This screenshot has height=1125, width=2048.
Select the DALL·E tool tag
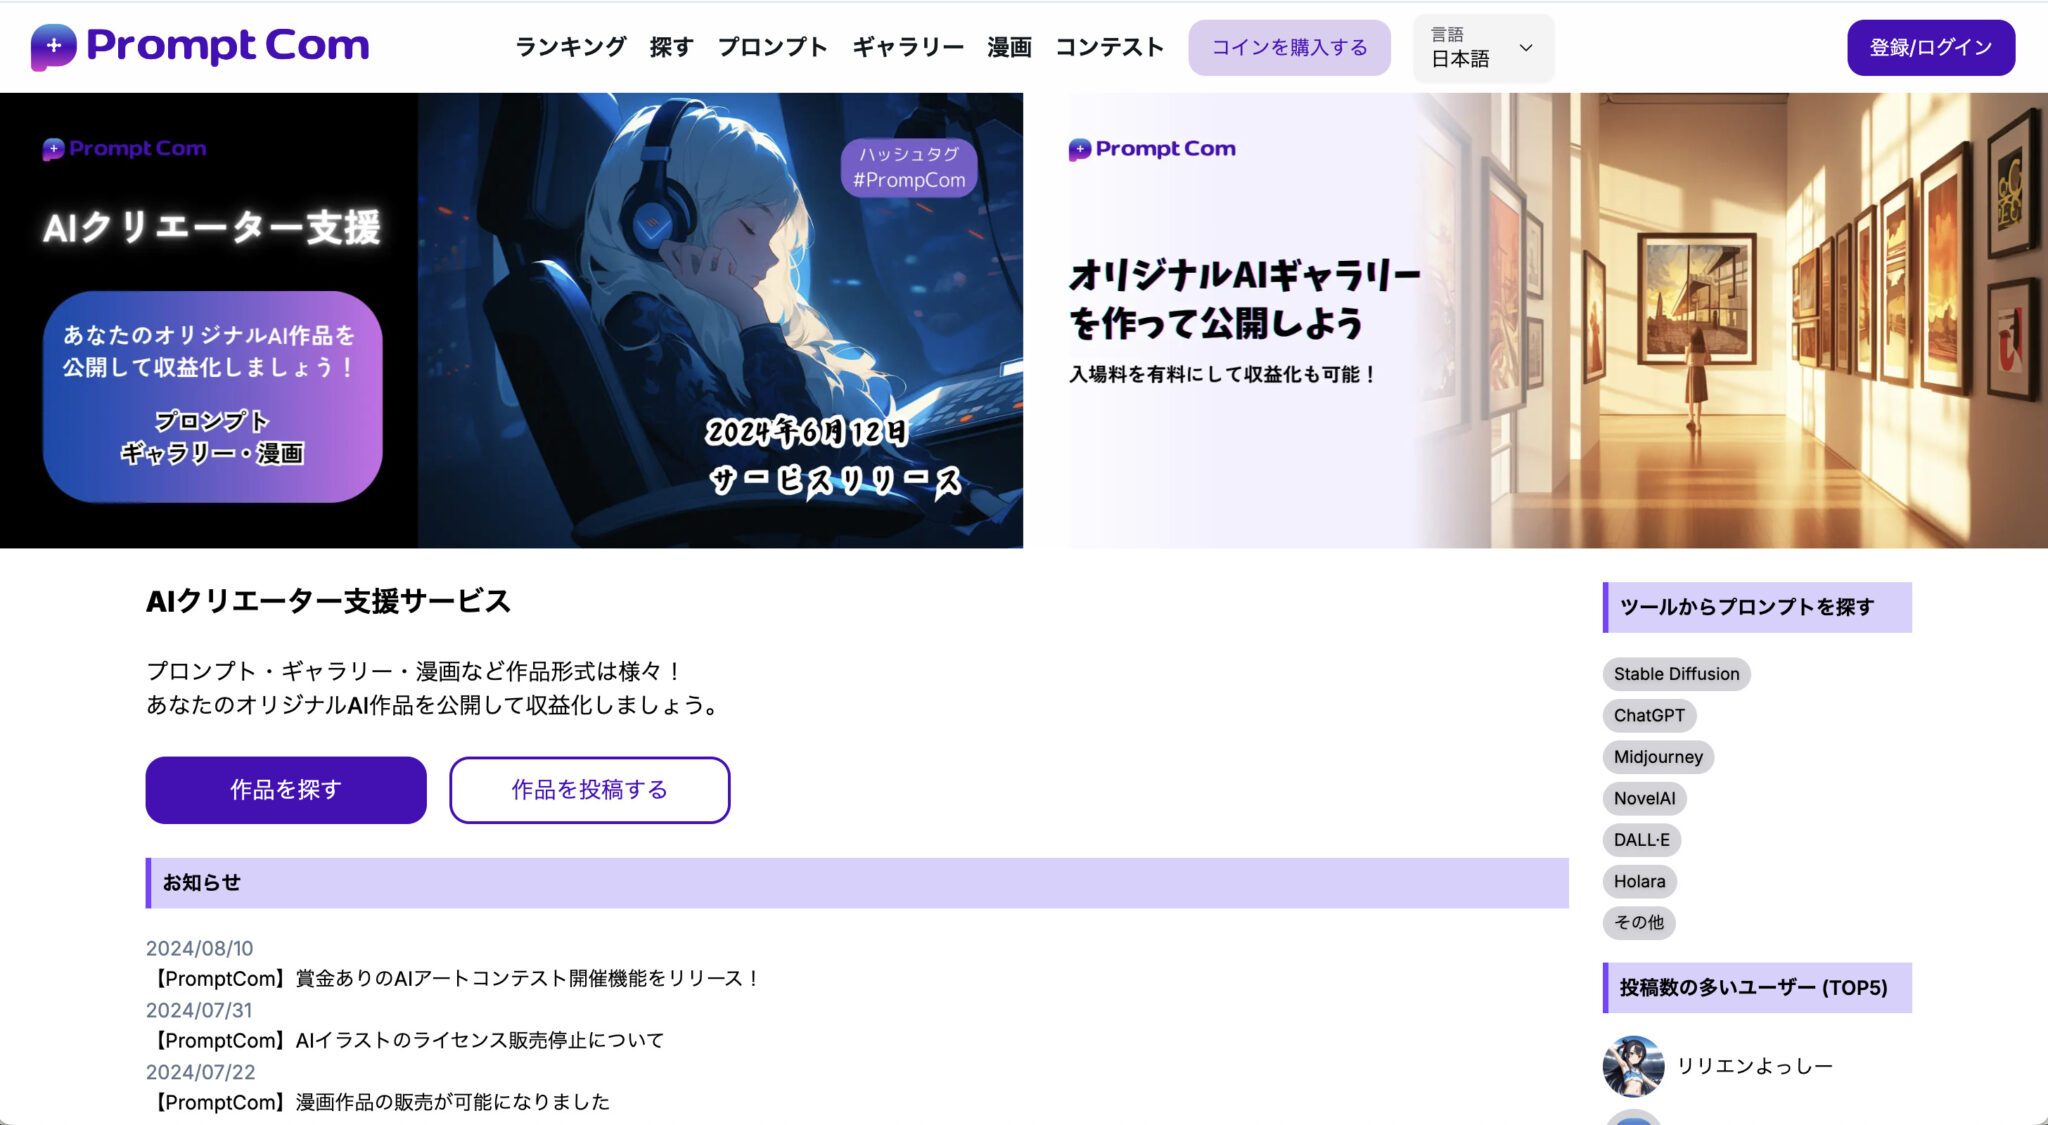point(1641,840)
